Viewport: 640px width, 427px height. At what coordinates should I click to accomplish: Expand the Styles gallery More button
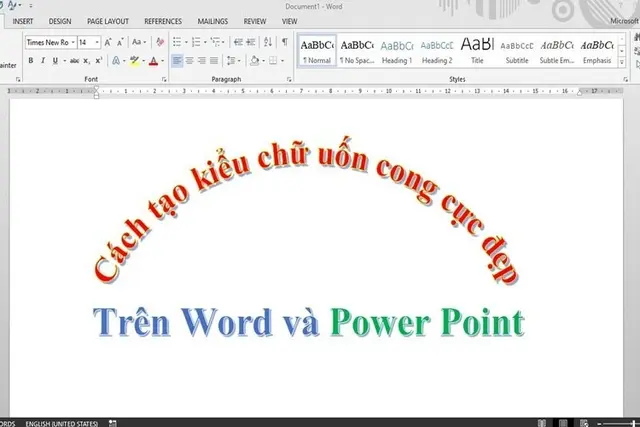[x=622, y=62]
